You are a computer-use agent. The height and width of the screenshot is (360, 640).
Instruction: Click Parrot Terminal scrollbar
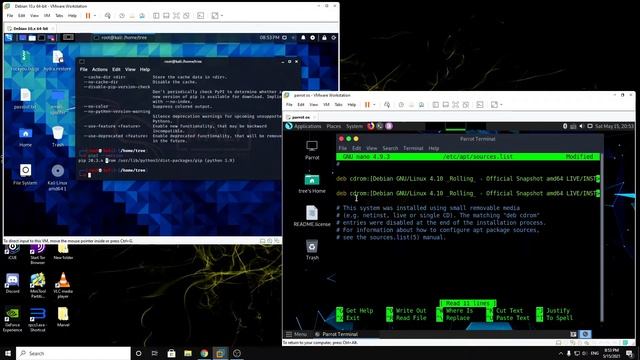pyautogui.click(x=601, y=237)
